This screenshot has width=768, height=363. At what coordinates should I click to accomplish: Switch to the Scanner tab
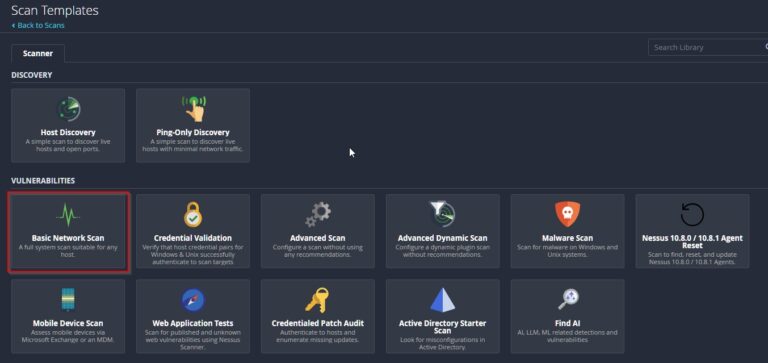(38, 53)
